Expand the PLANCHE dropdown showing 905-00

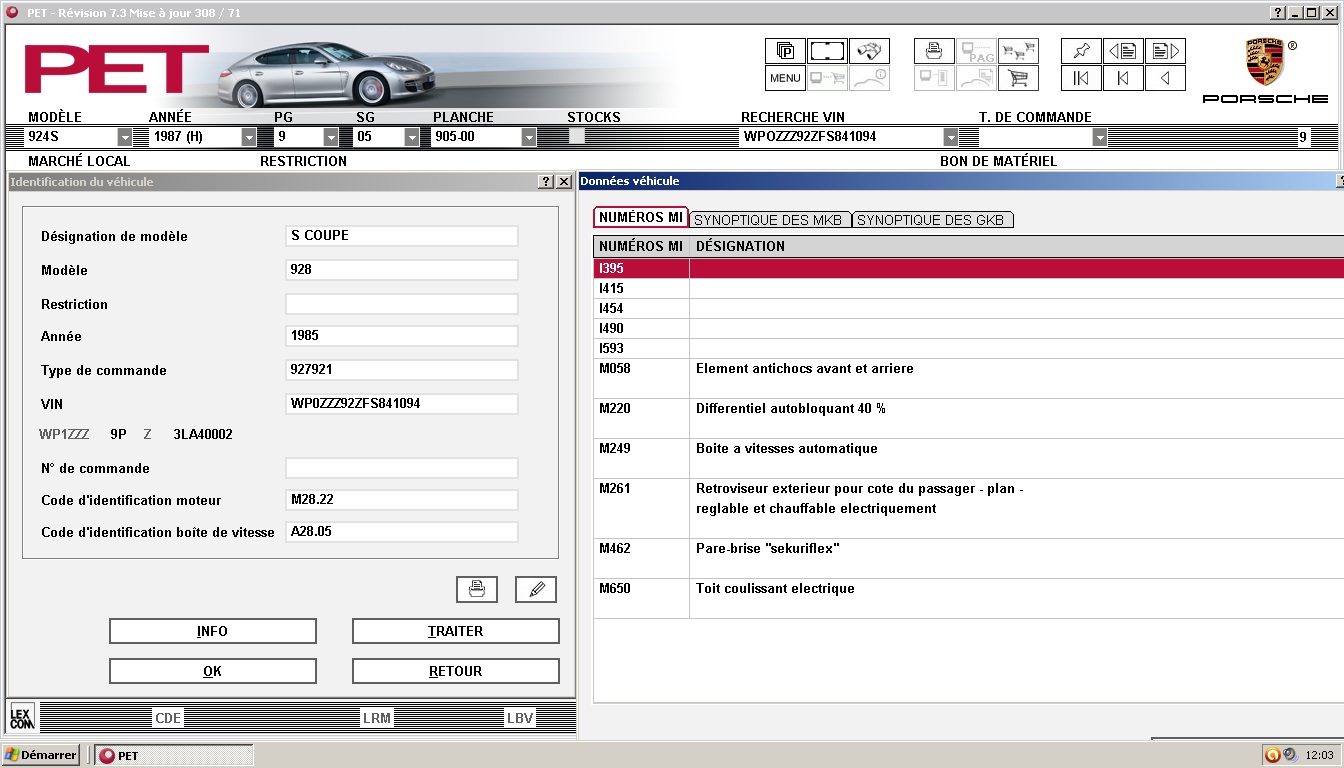coord(529,137)
